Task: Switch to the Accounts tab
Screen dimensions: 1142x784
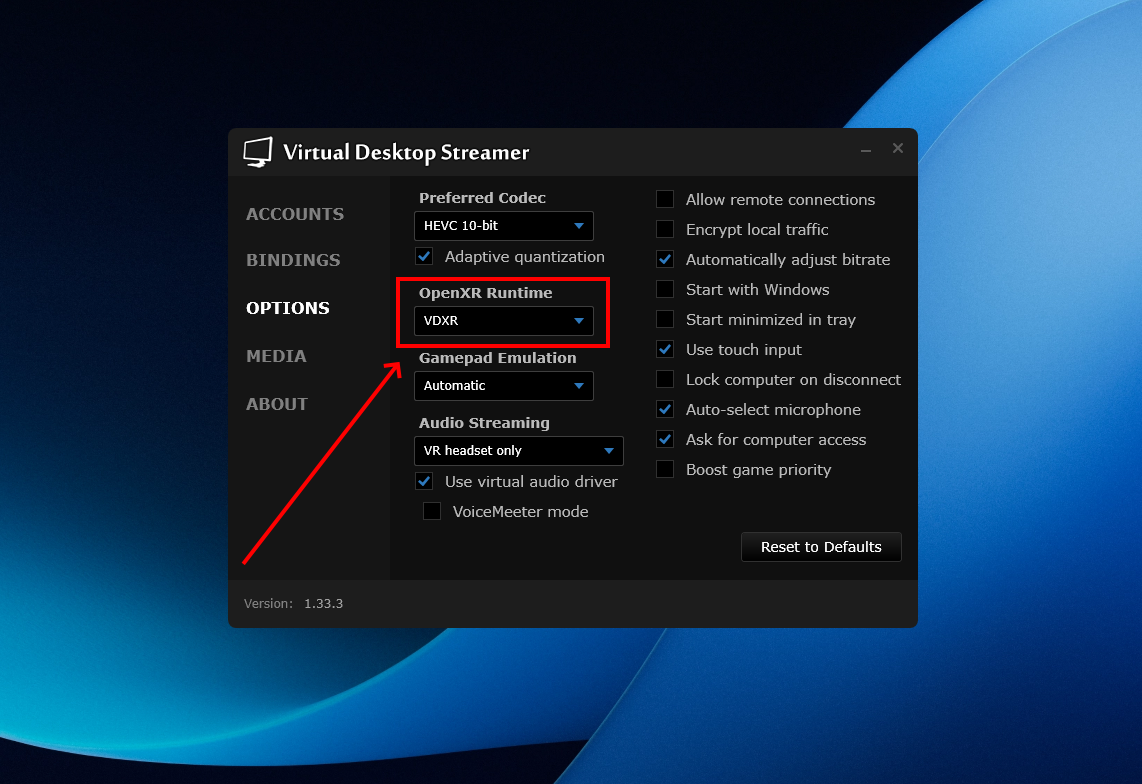Action: 295,214
